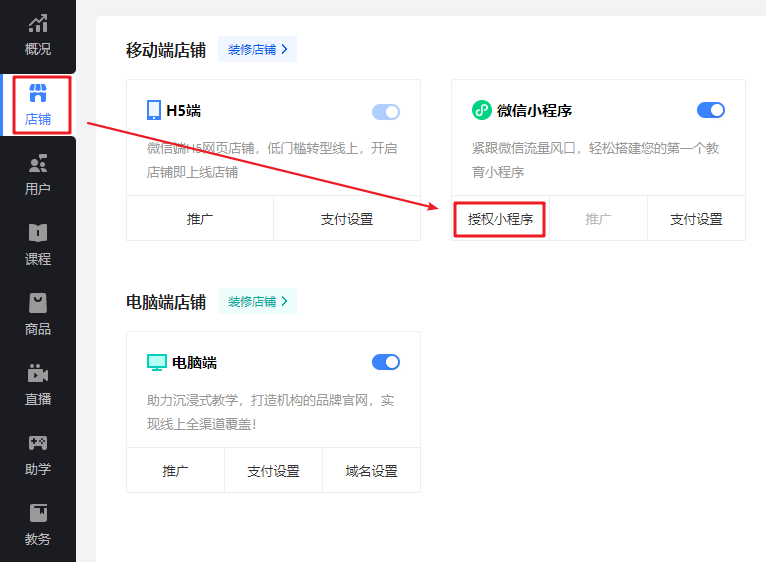This screenshot has width=766, height=562.
Task: Click description starting 微信端H5网页店铺
Action: [x=272, y=160]
